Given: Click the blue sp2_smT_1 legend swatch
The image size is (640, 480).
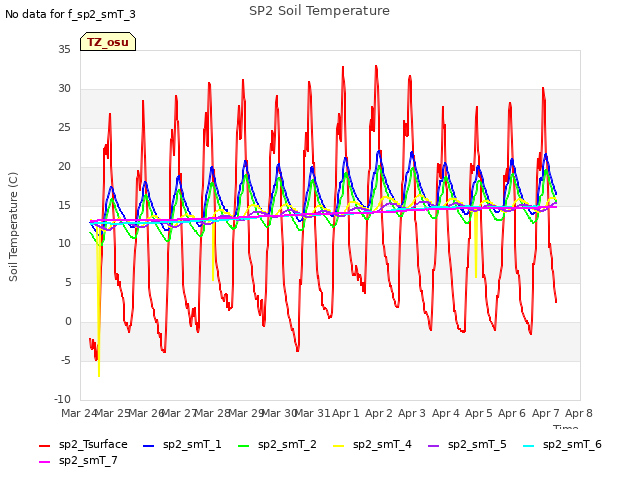Looking at the screenshot, I should pos(149,446).
